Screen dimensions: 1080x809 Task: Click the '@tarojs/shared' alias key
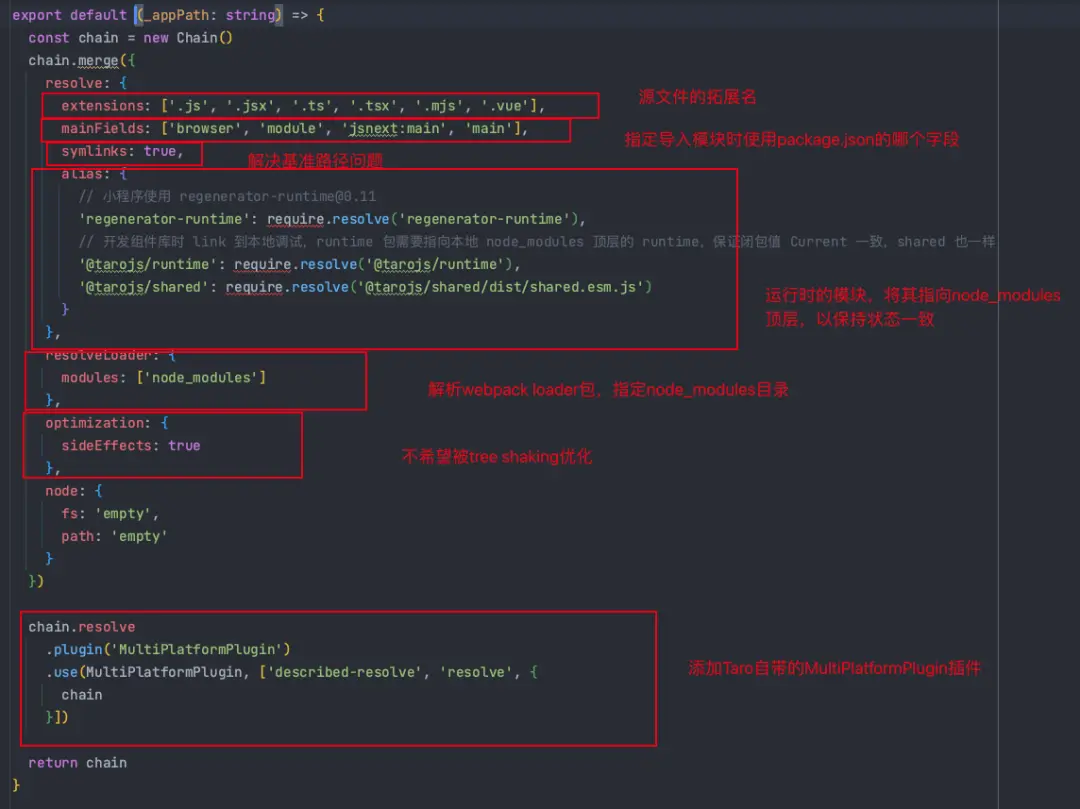(x=143, y=288)
